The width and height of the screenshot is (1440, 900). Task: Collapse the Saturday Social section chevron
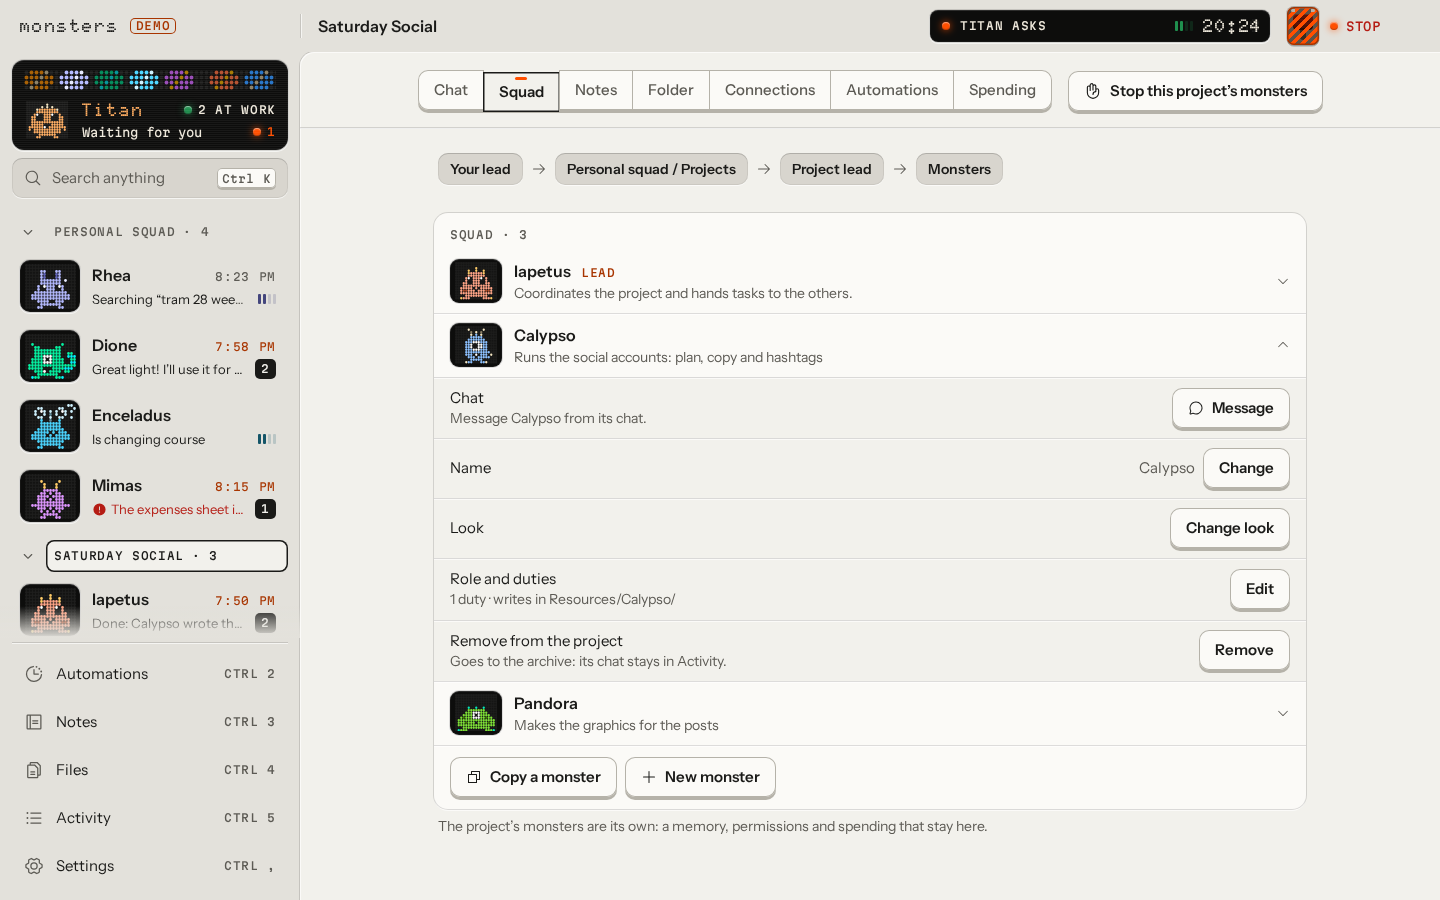point(28,556)
